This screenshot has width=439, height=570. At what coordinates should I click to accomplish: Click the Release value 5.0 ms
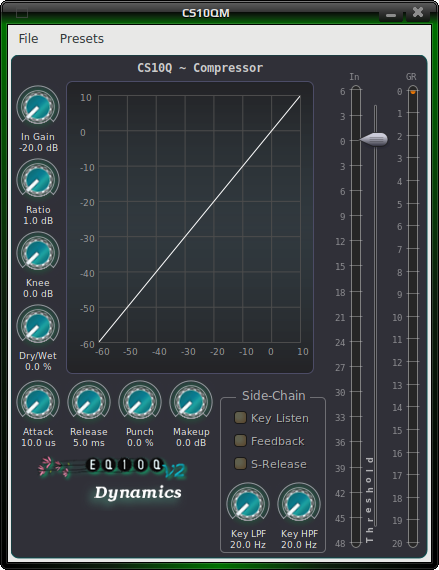[x=89, y=443]
